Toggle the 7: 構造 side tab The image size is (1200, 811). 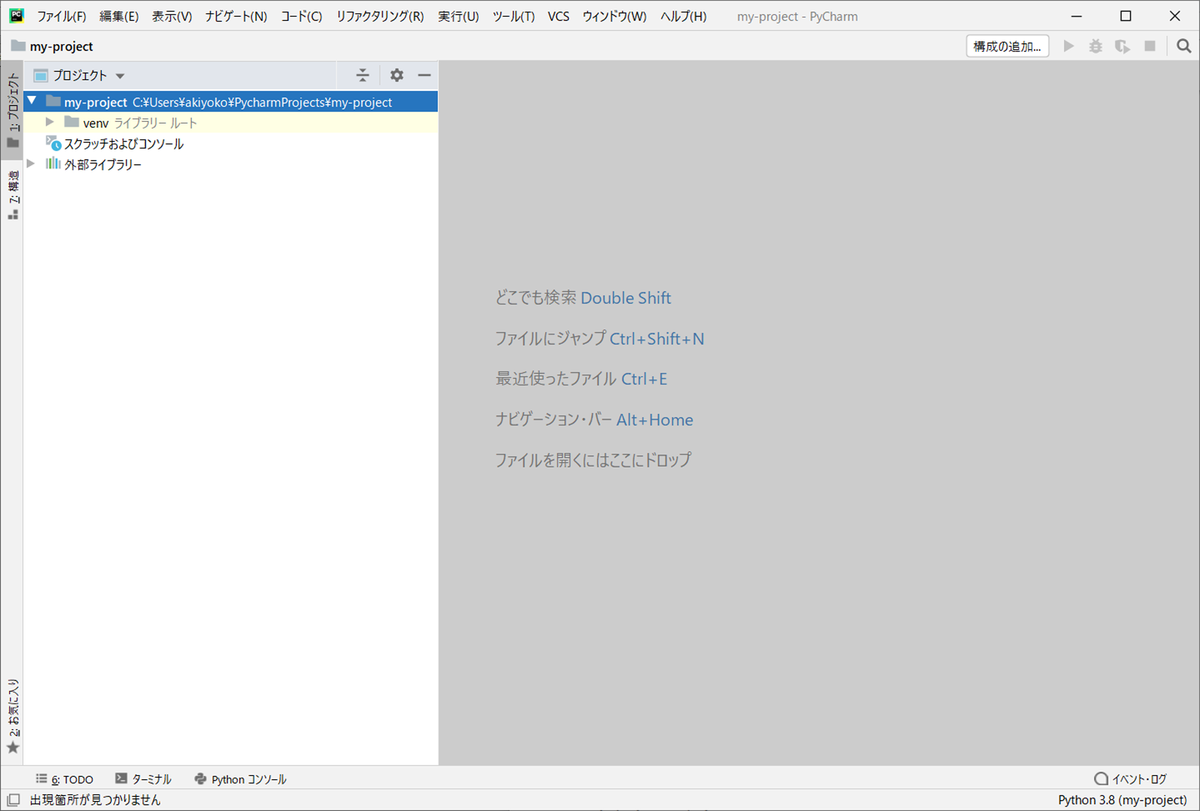(x=12, y=195)
